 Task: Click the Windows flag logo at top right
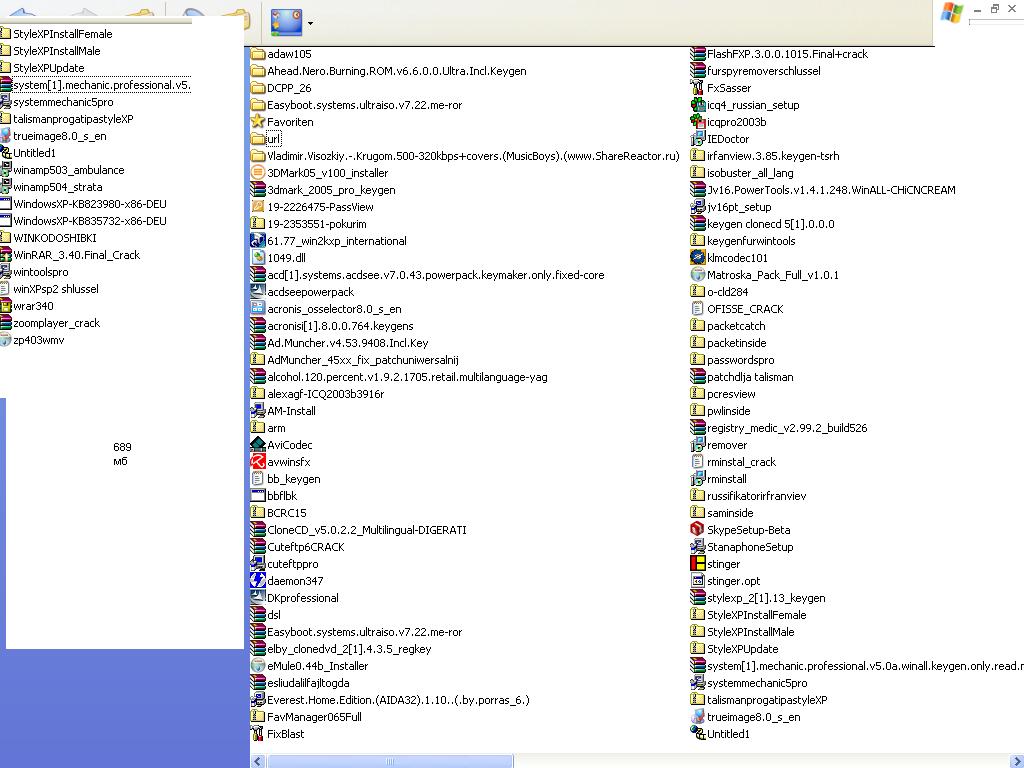pos(952,12)
